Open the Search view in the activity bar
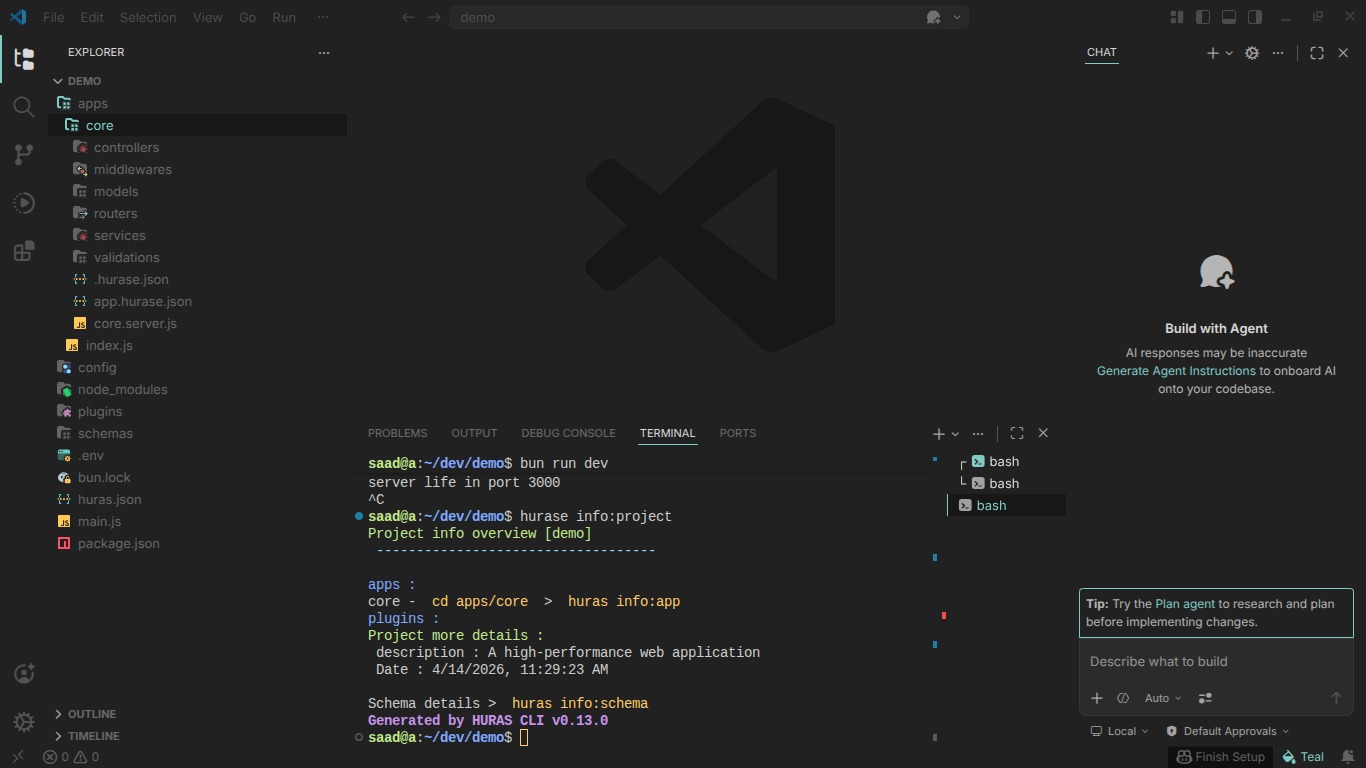1366x768 pixels. coord(24,106)
